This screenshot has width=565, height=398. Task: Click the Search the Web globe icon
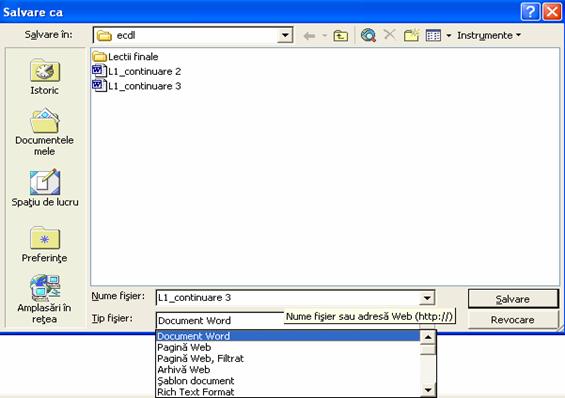click(x=368, y=35)
